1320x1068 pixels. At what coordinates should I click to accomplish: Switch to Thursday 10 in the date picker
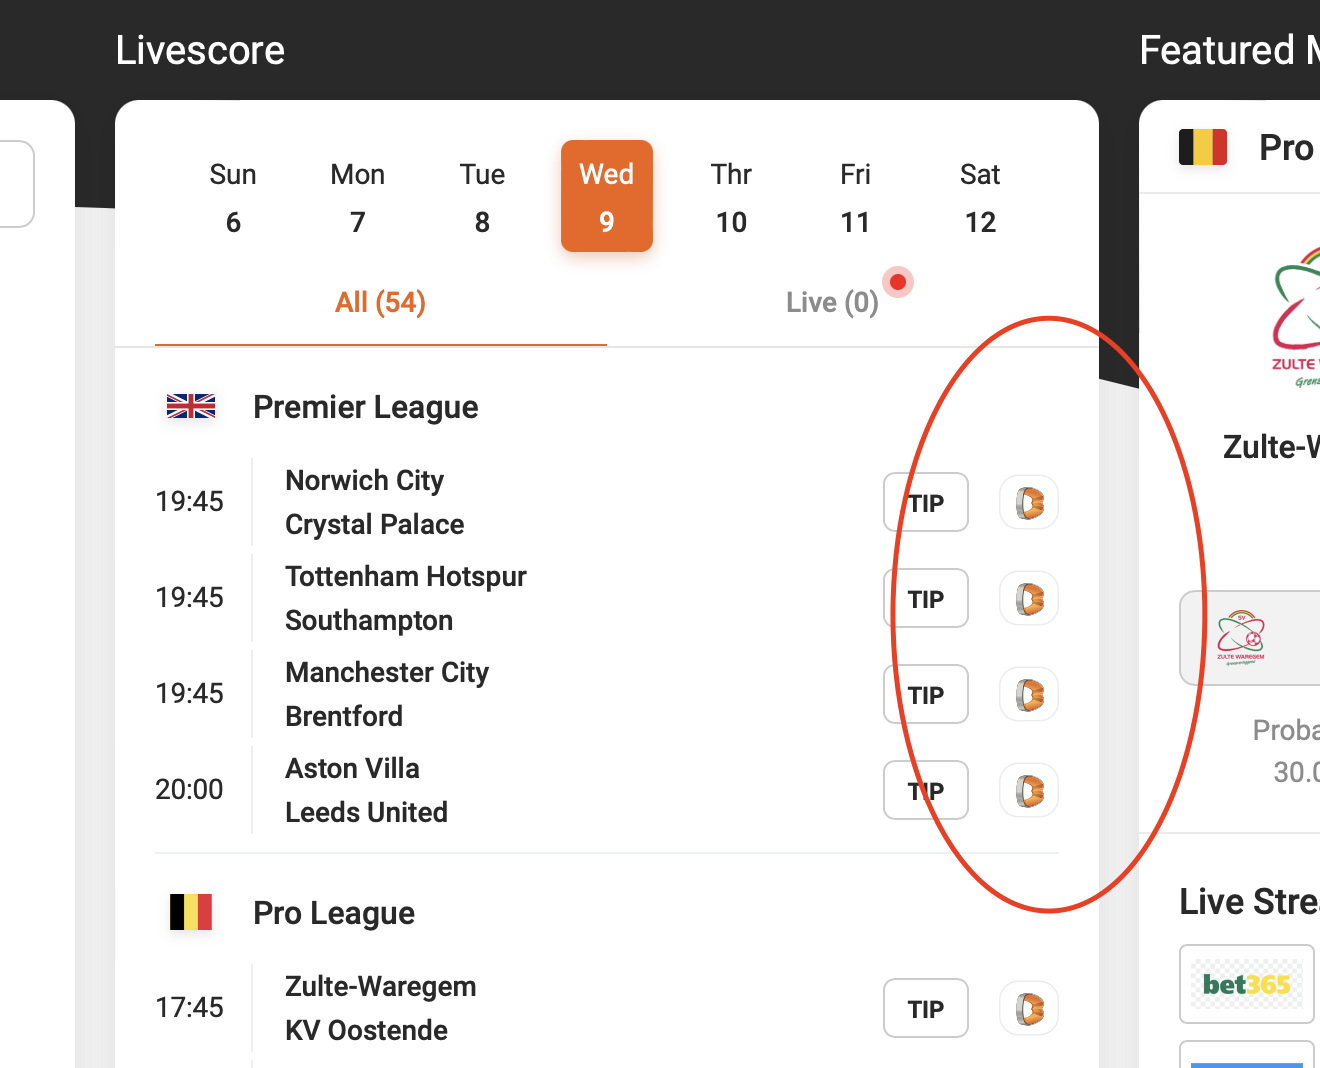(731, 196)
